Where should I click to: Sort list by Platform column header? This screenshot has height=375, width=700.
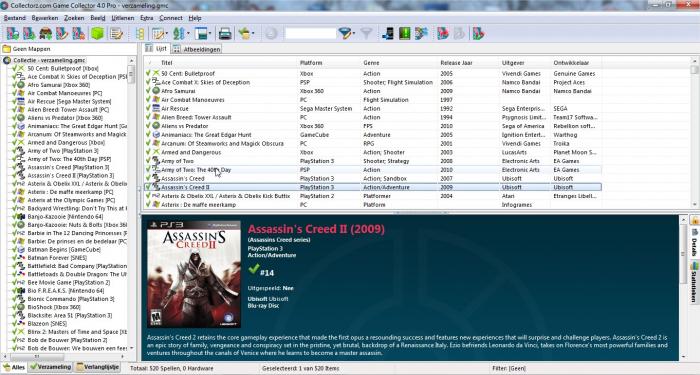tap(311, 63)
